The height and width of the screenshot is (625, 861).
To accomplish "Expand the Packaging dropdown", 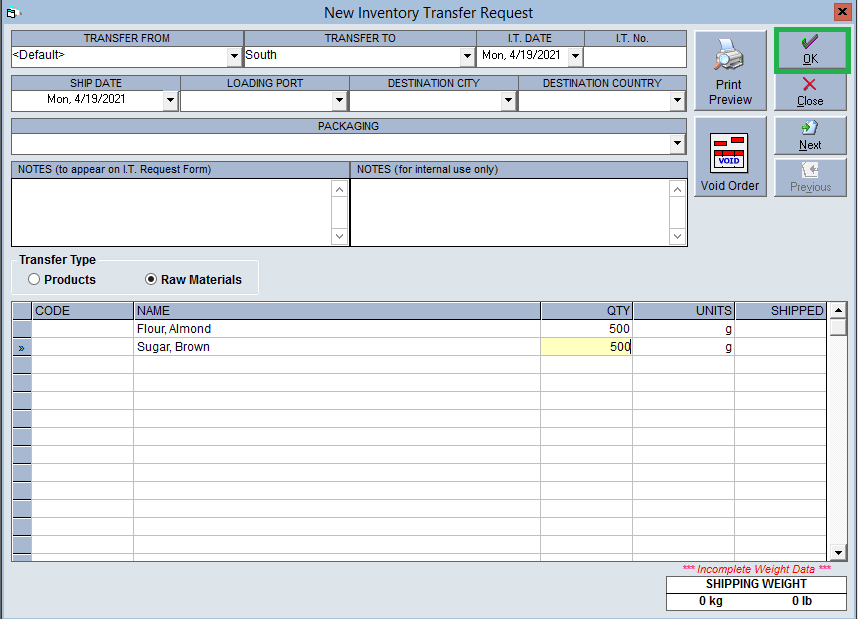I will pos(679,144).
